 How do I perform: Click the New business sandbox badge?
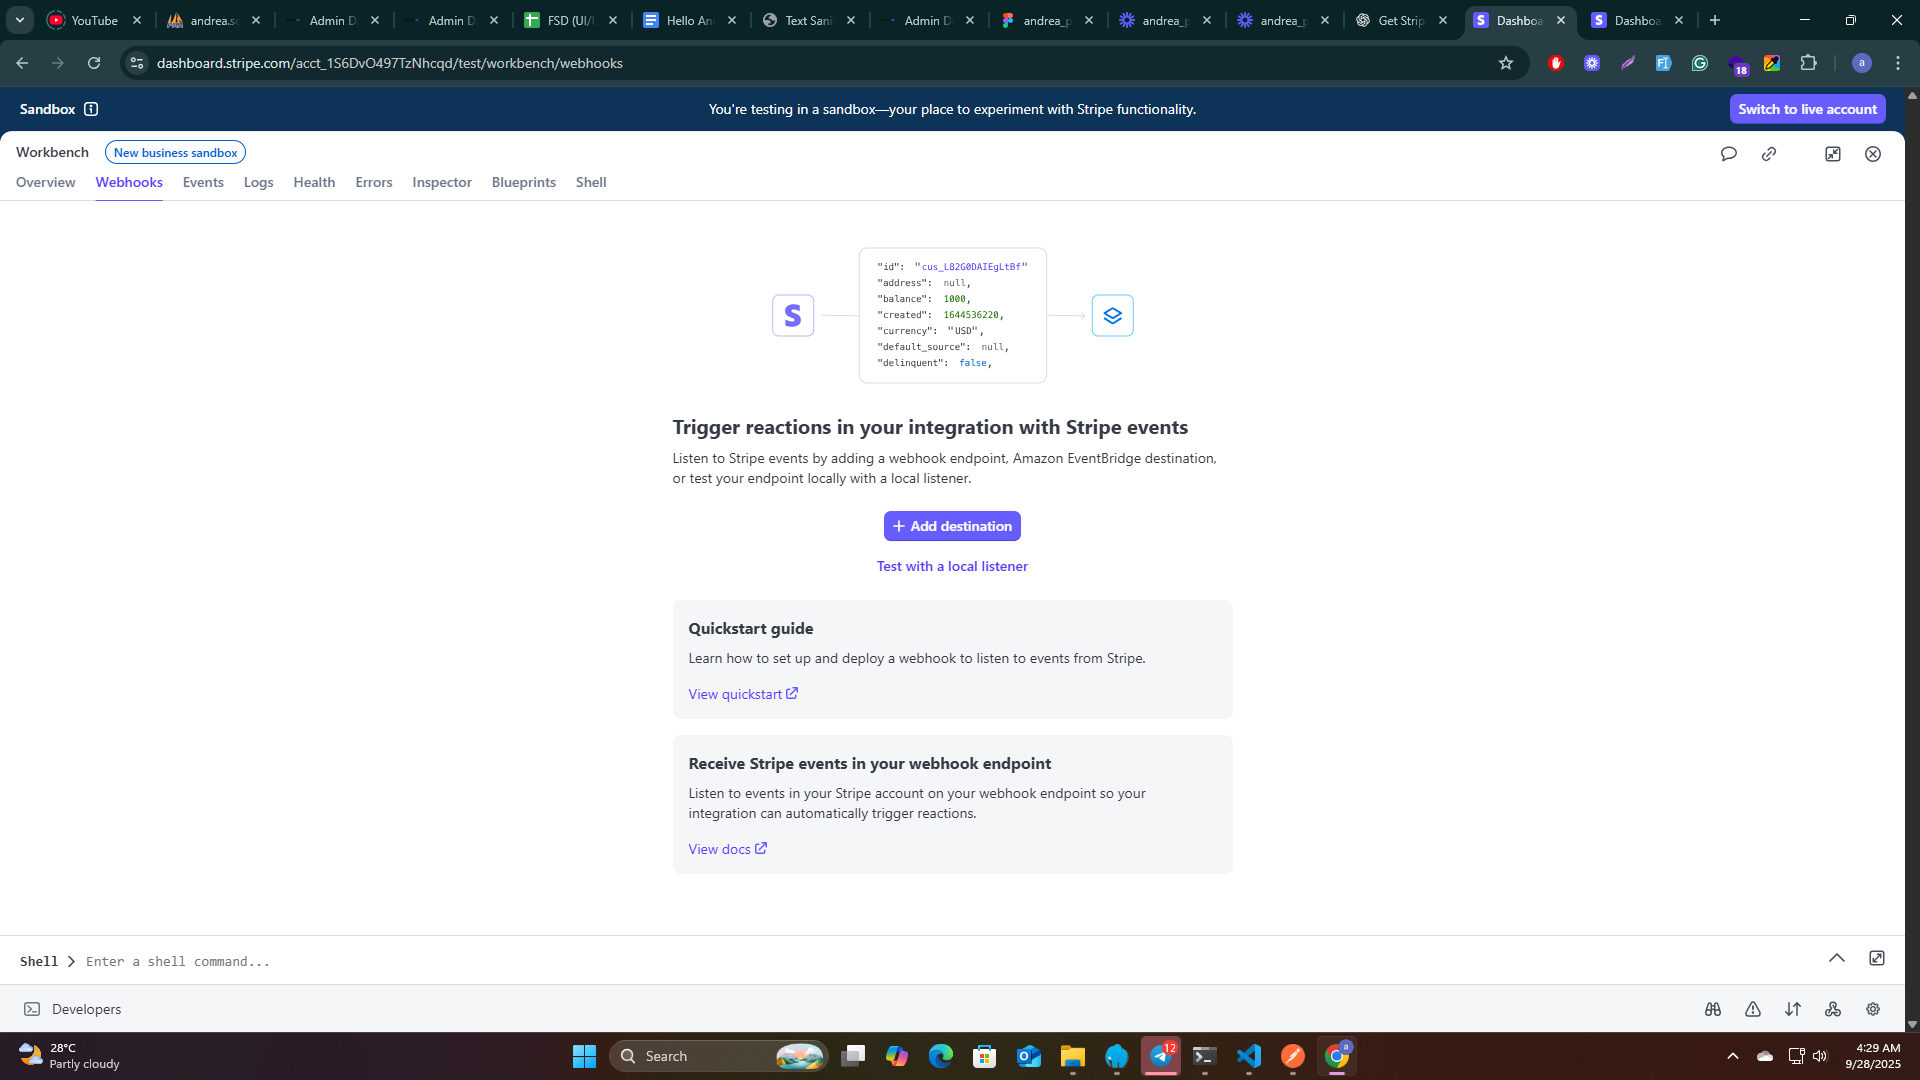(175, 153)
